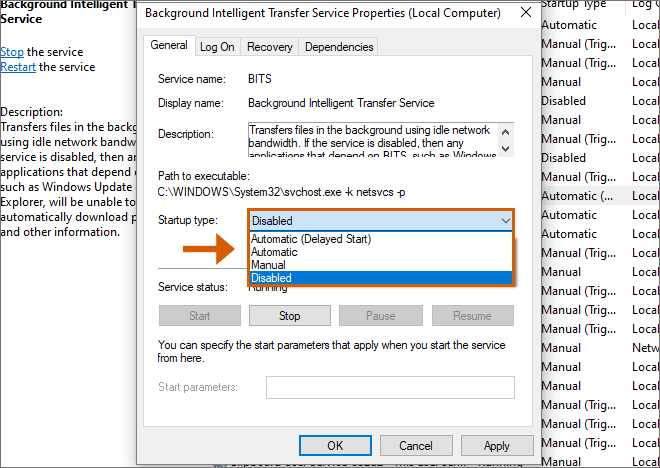
Task: Sort services by the Startup Type column header
Action: 573,5
